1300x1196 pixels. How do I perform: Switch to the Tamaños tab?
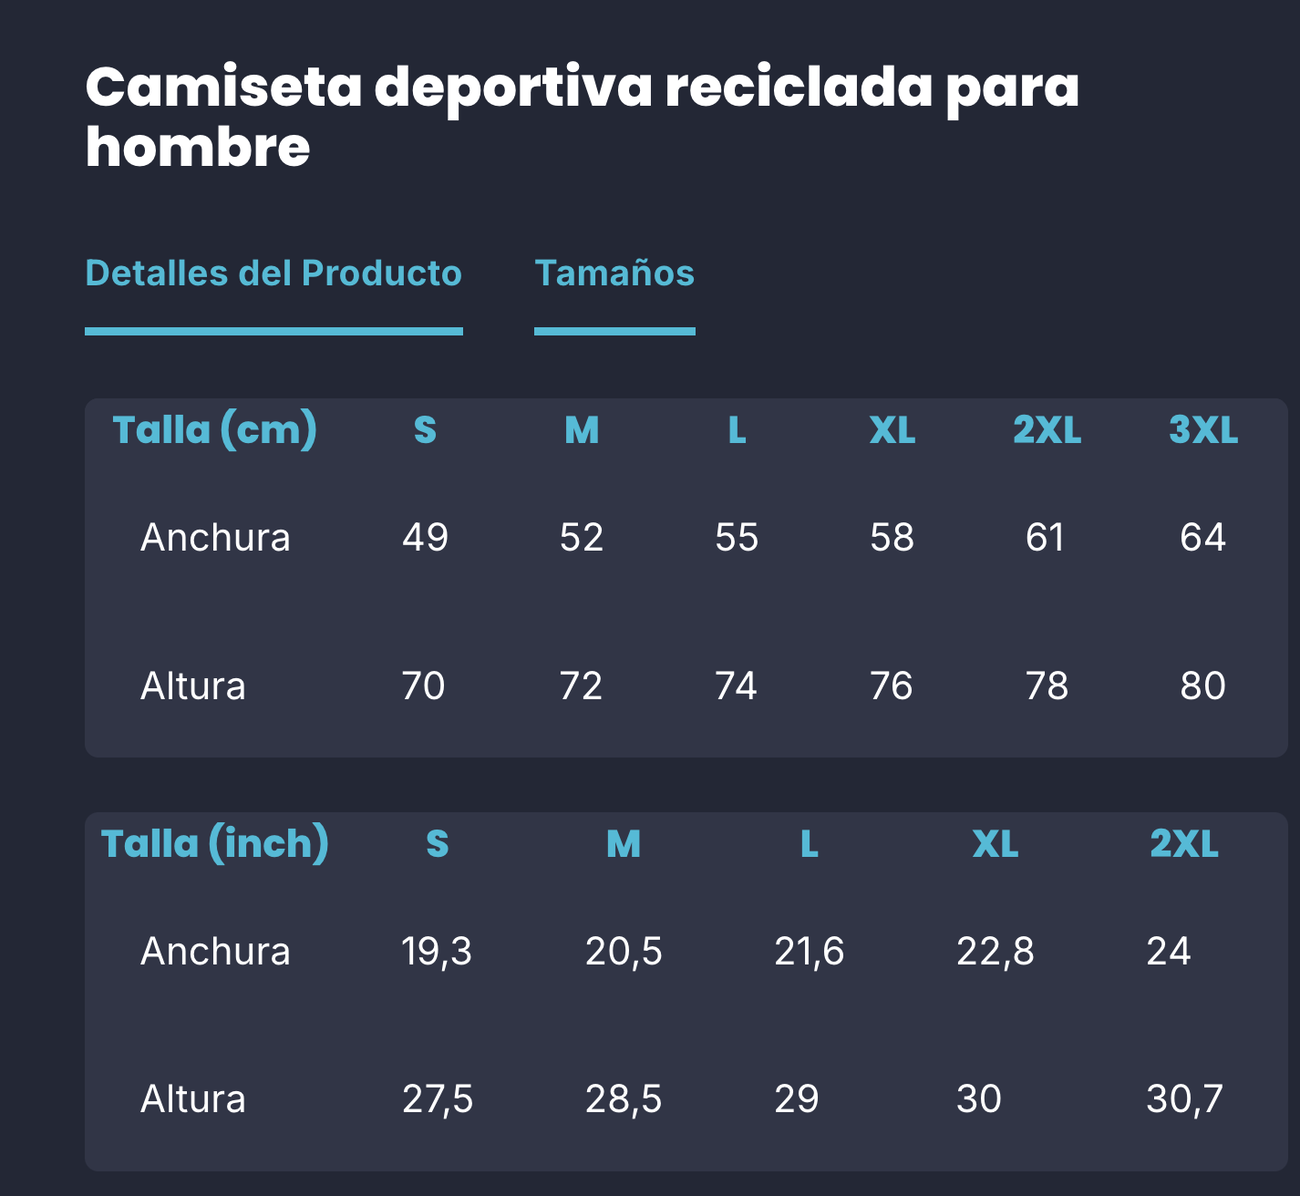point(614,273)
